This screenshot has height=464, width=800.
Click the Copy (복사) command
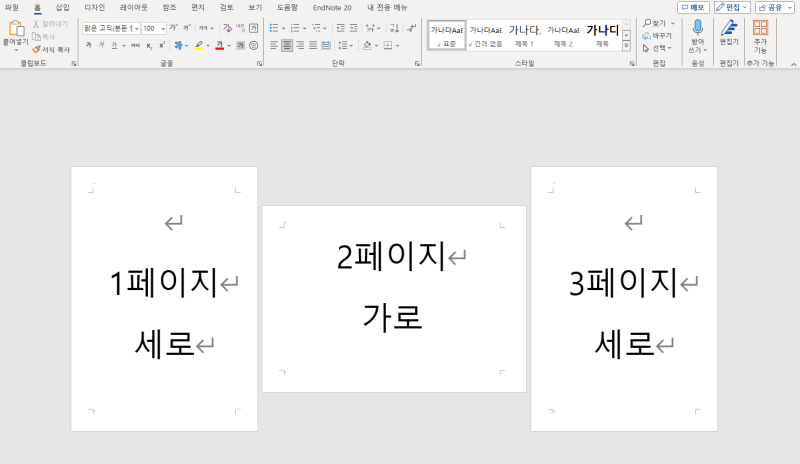point(43,37)
